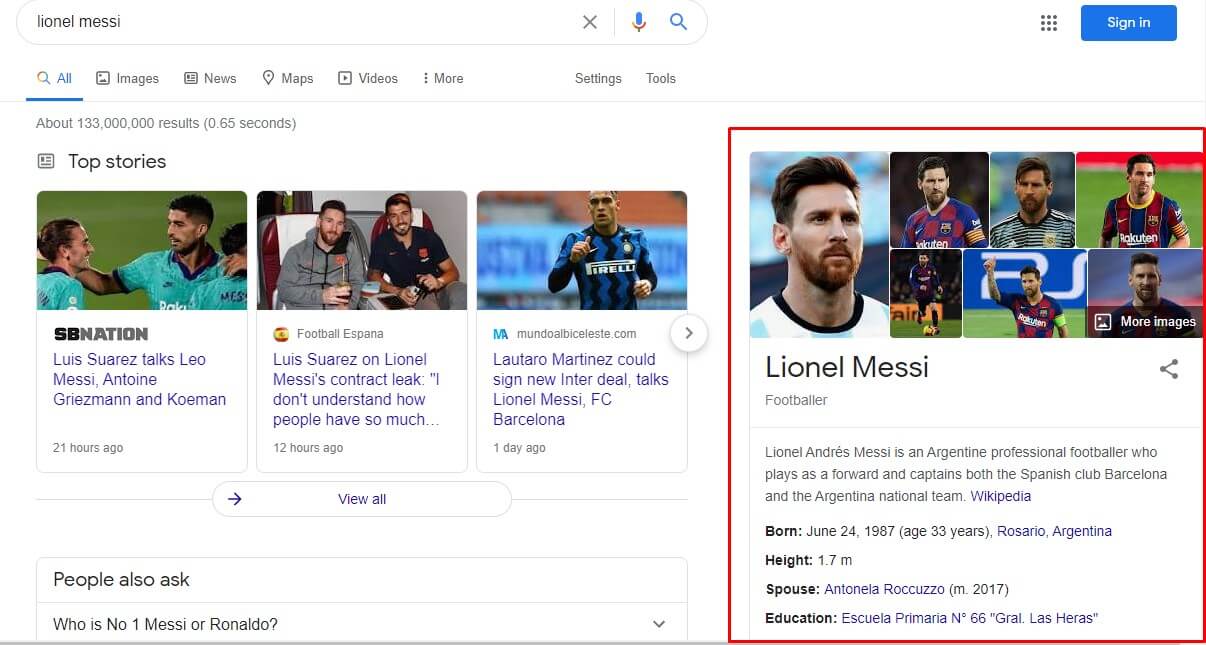Start voice search with microphone icon
Image resolution: width=1206 pixels, height=645 pixels.
click(639, 22)
